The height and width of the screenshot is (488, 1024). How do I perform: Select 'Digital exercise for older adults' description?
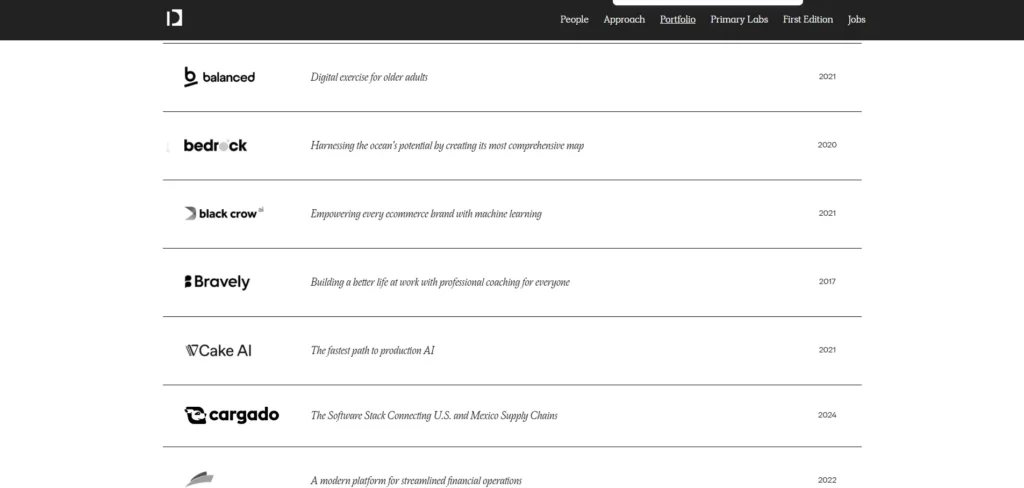[x=369, y=77]
